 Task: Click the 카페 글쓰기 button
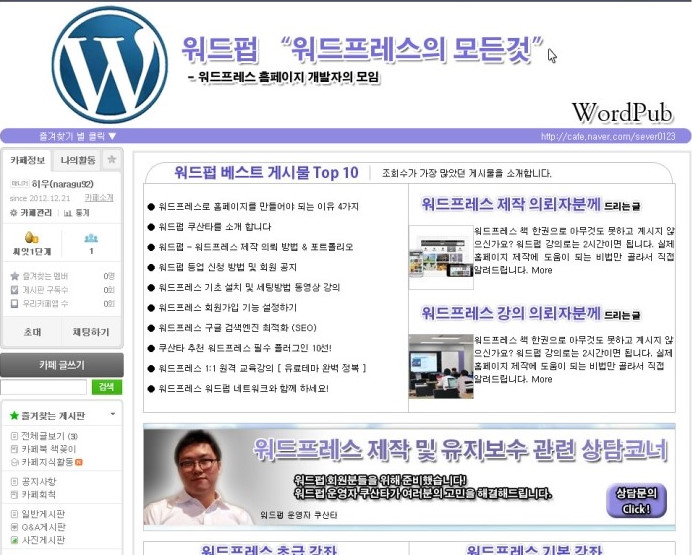(62, 365)
